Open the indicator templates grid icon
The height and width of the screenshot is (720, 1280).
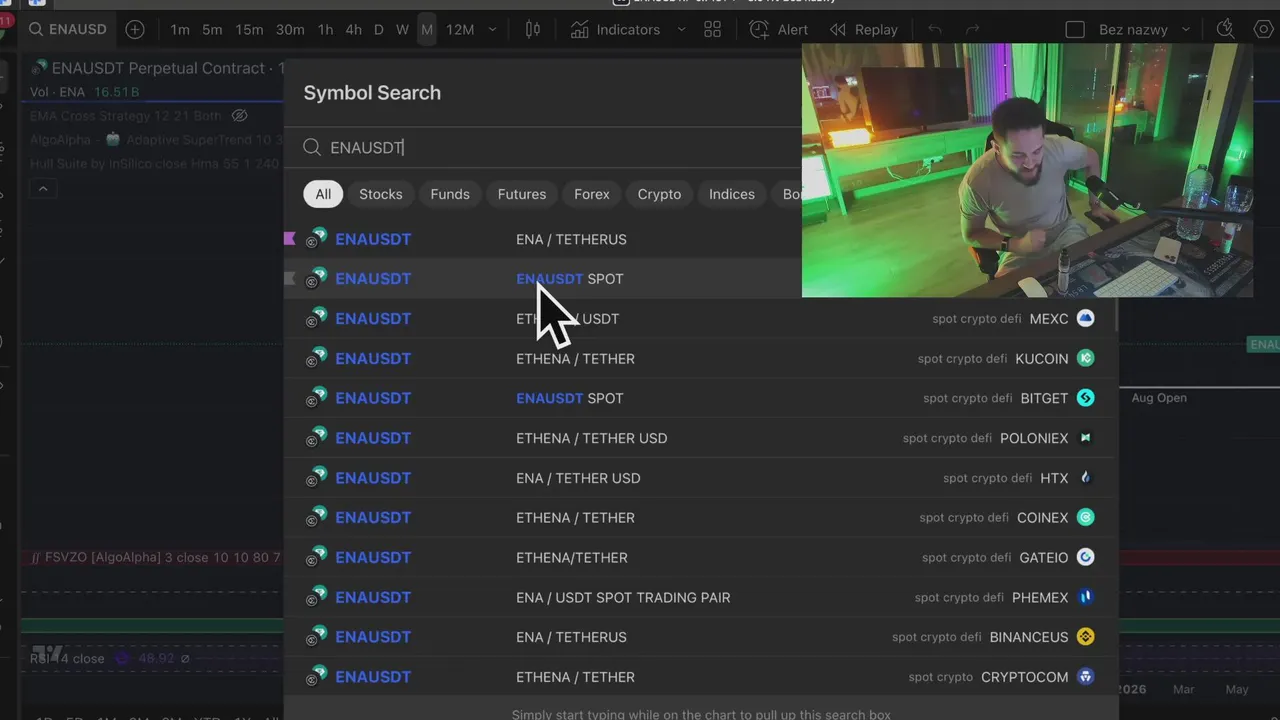(713, 30)
